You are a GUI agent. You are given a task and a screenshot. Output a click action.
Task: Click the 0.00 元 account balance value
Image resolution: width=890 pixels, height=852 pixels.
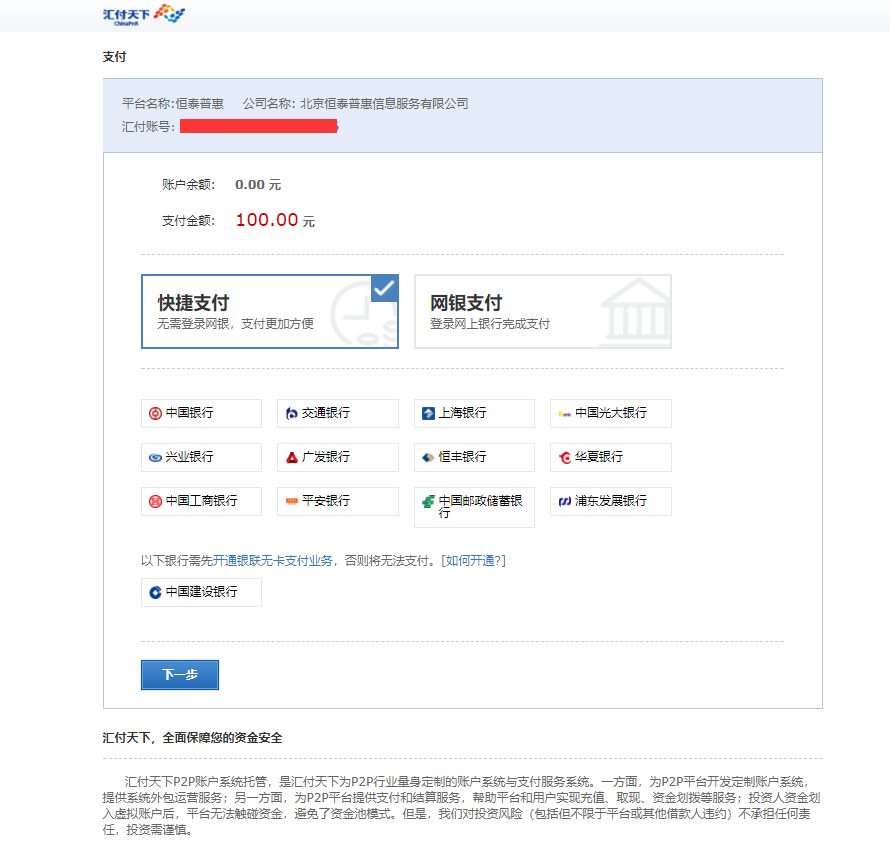(x=258, y=184)
